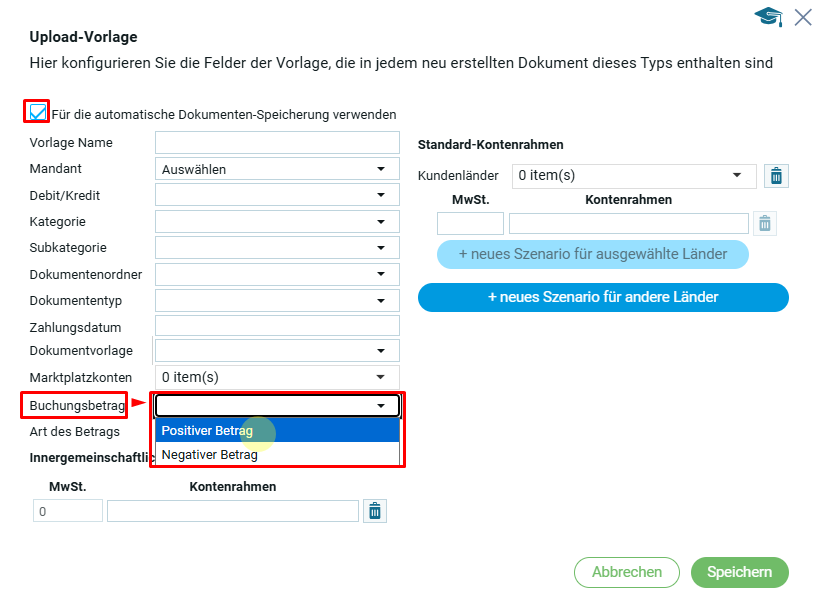The height and width of the screenshot is (601, 818).
Task: Open the Mandant dropdown
Action: (277, 169)
